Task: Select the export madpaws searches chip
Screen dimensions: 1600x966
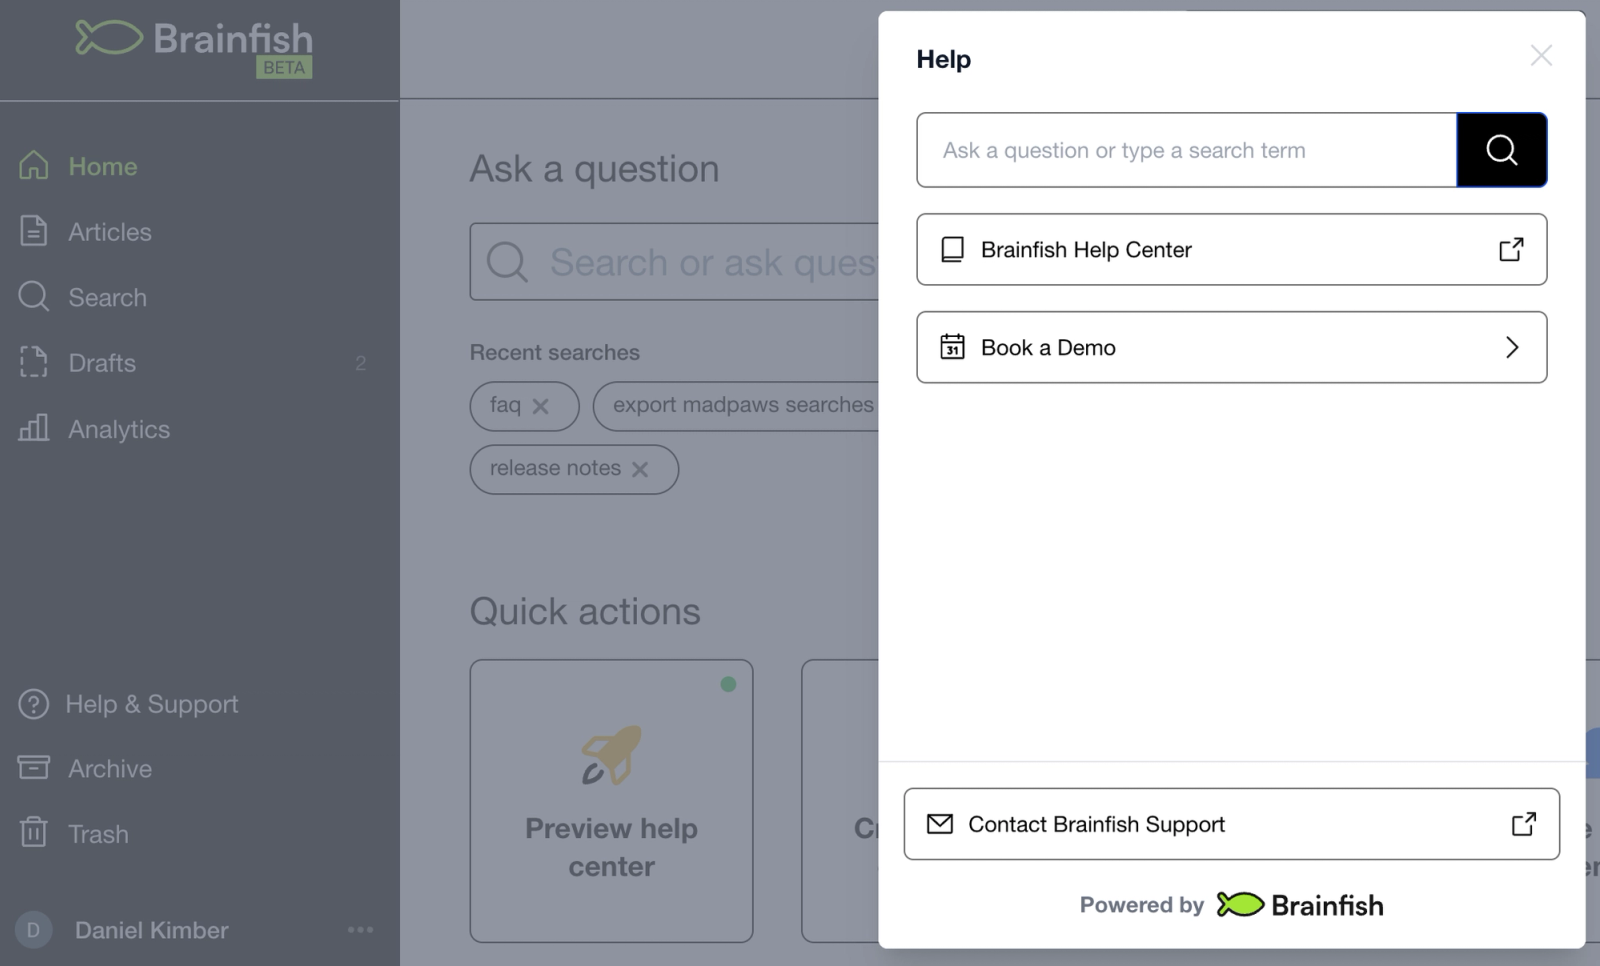Action: point(742,405)
